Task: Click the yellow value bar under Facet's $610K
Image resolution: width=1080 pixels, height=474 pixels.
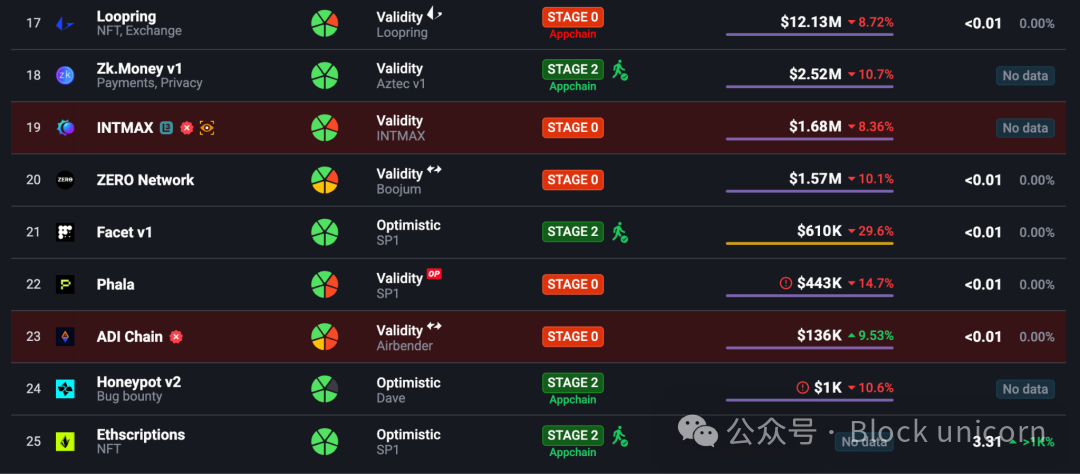Action: point(809,243)
